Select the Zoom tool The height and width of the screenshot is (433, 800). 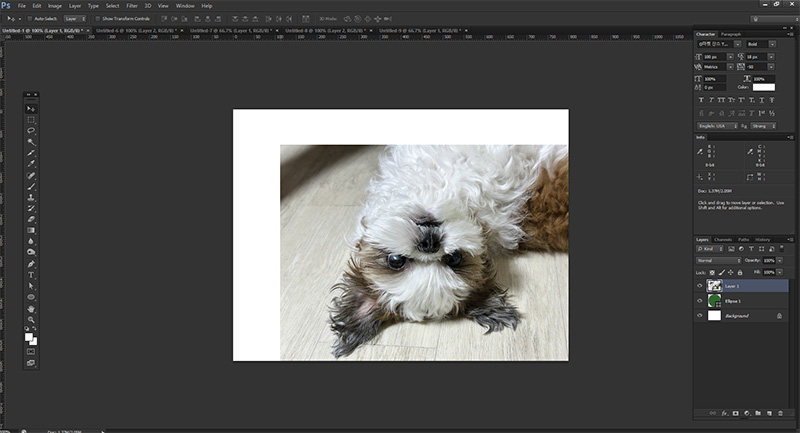pos(31,320)
